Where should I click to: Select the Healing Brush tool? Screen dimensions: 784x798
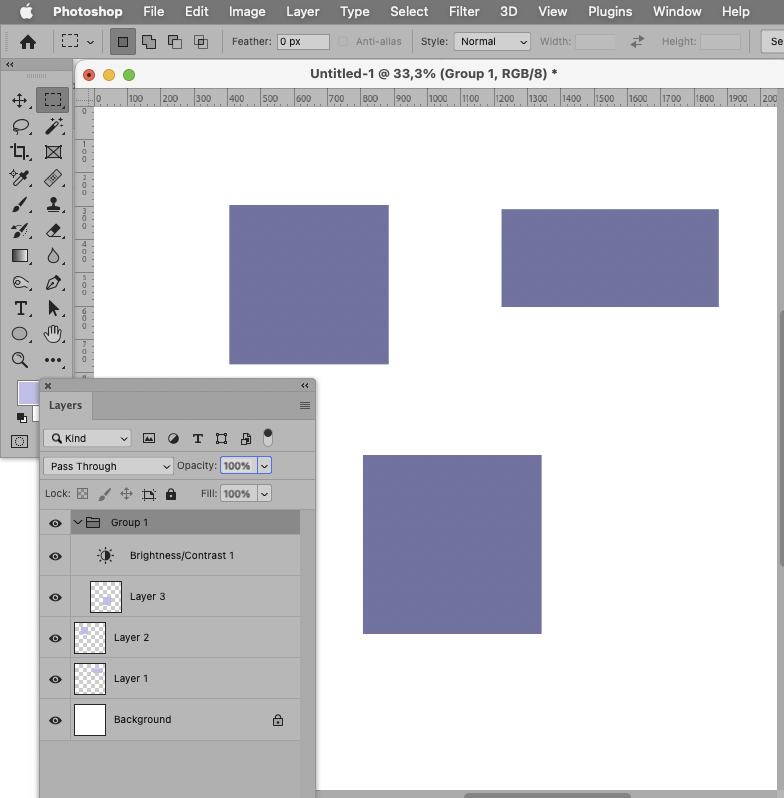[x=53, y=178]
